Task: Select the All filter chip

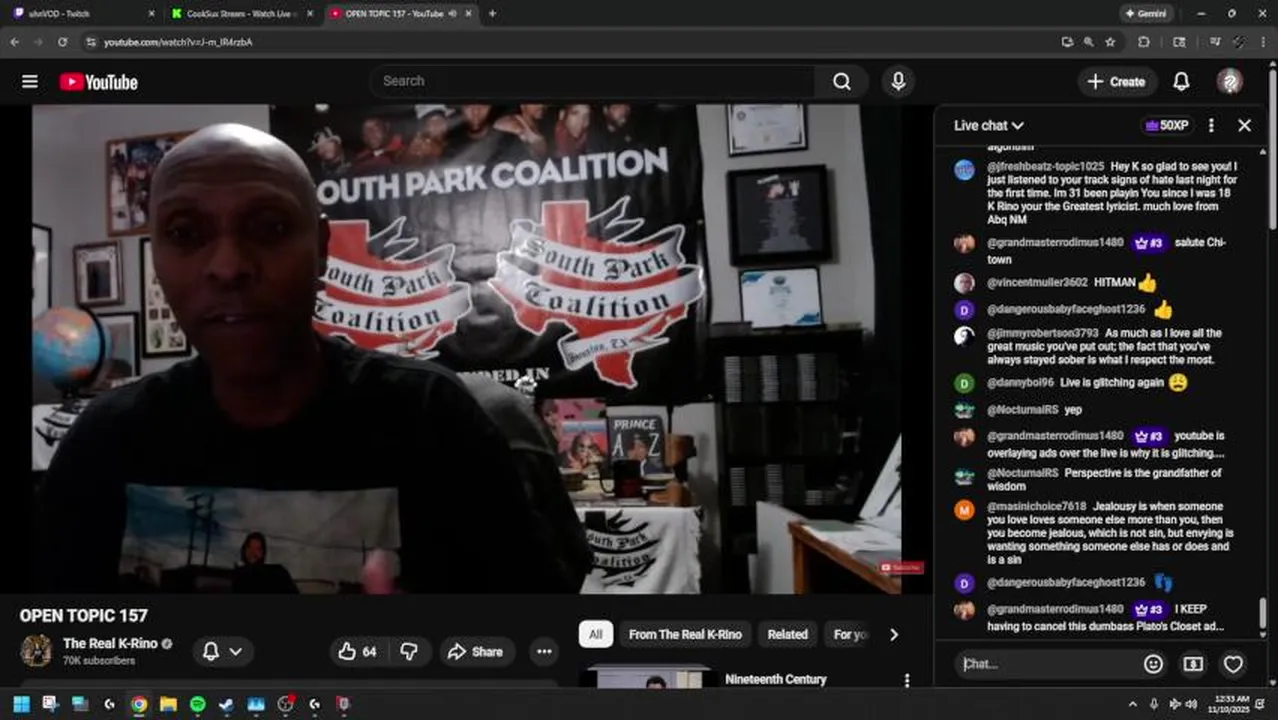Action: (595, 634)
